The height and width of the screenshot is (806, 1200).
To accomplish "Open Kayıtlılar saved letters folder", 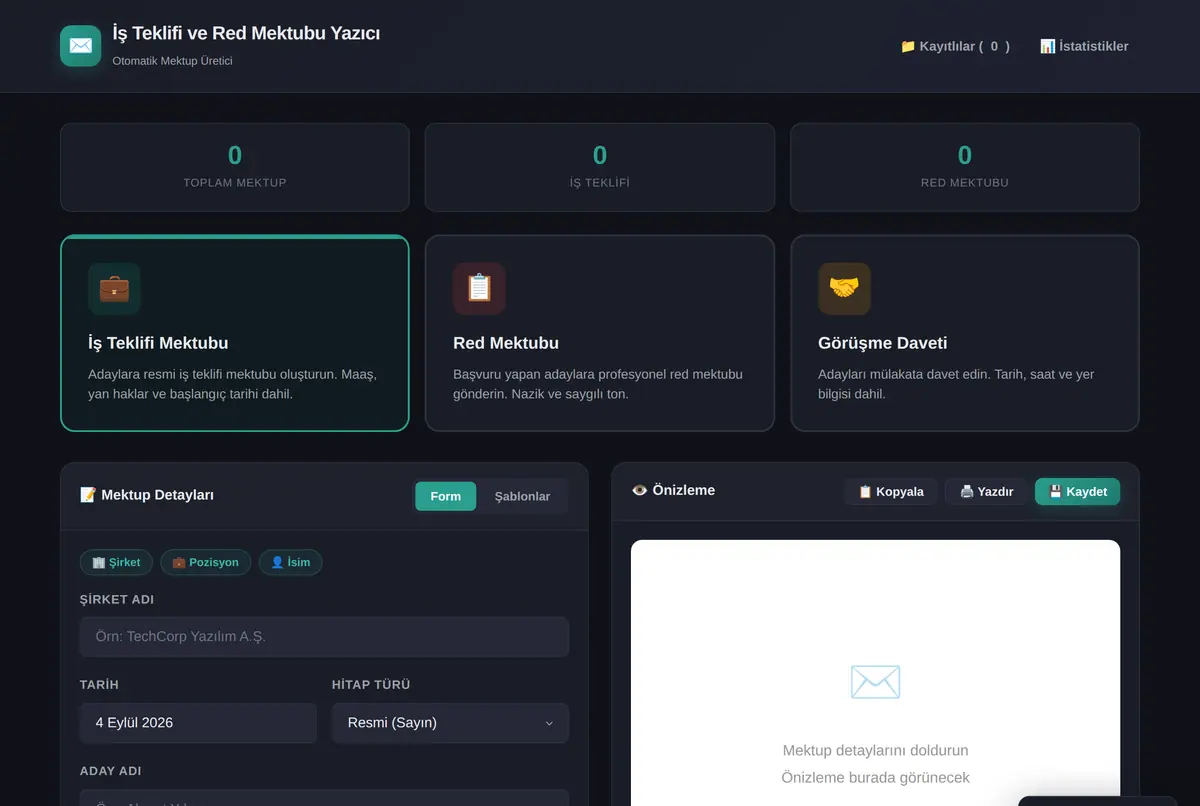I will [955, 46].
